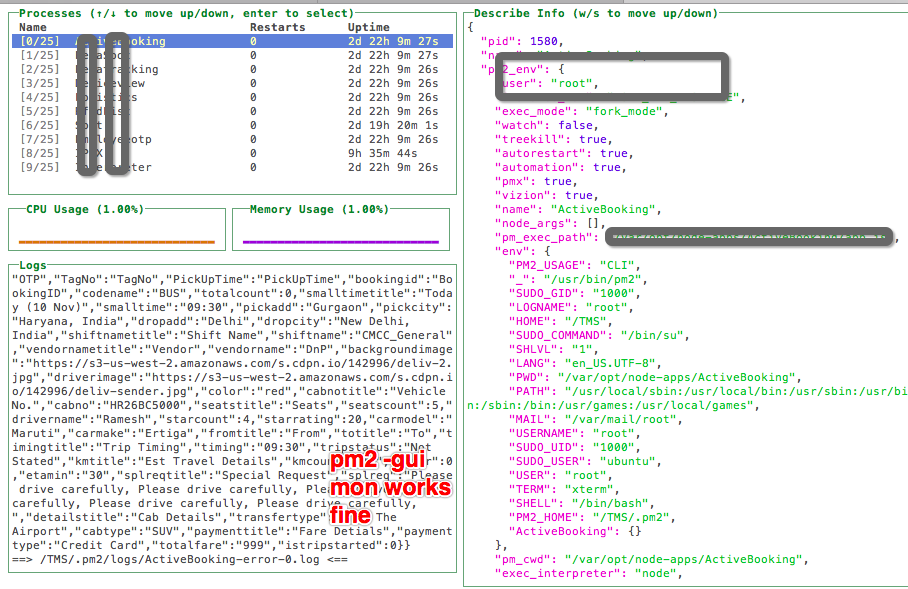This screenshot has height=589, width=908.
Task: Click the "autorestart": true line
Action: [564, 153]
